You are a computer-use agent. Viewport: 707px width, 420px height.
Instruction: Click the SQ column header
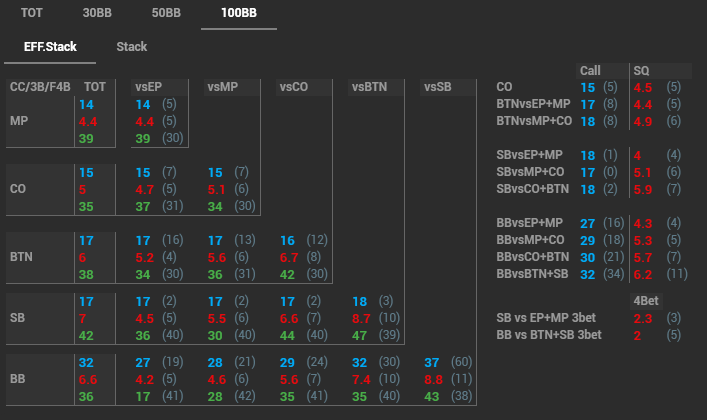click(x=641, y=71)
